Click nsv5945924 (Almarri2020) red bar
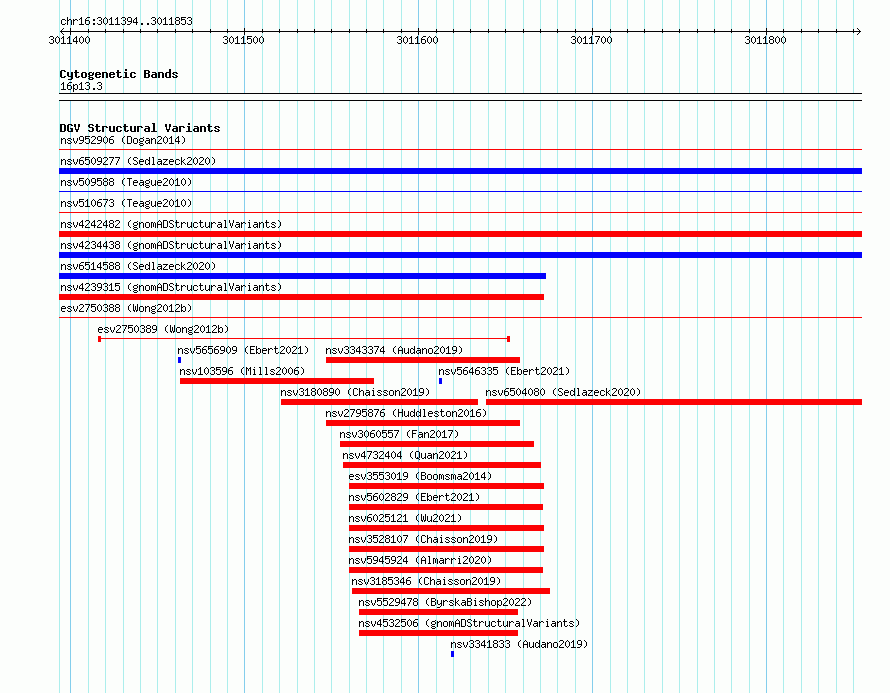 click(x=446, y=570)
